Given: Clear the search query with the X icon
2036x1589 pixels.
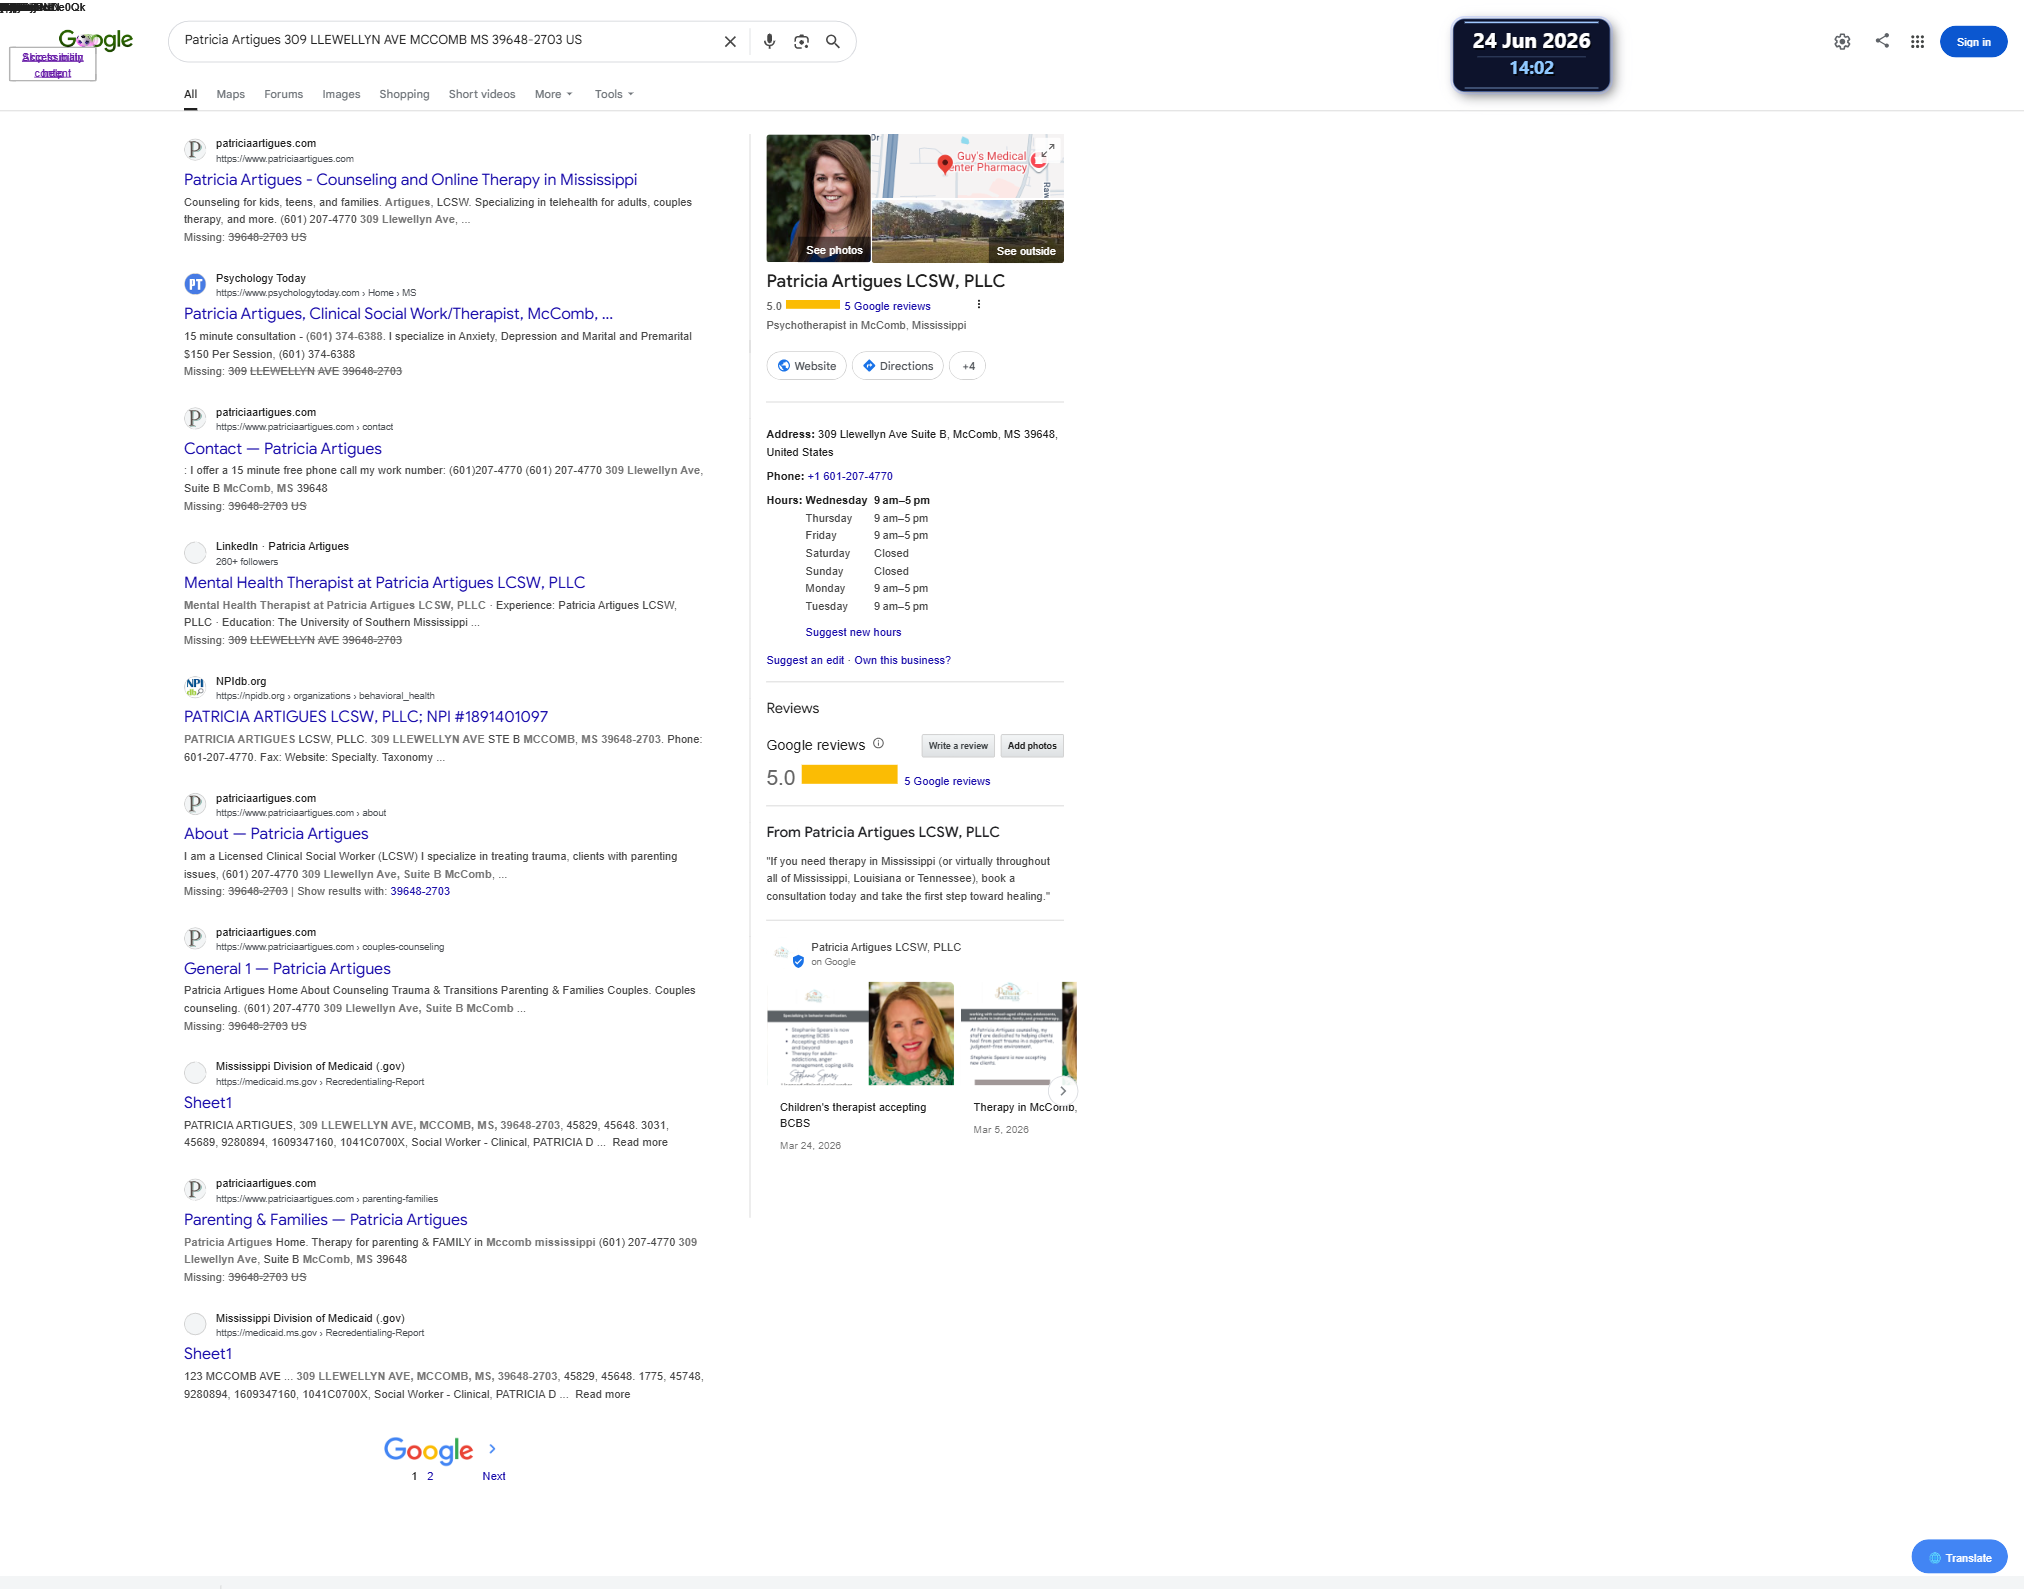Looking at the screenshot, I should (730, 42).
